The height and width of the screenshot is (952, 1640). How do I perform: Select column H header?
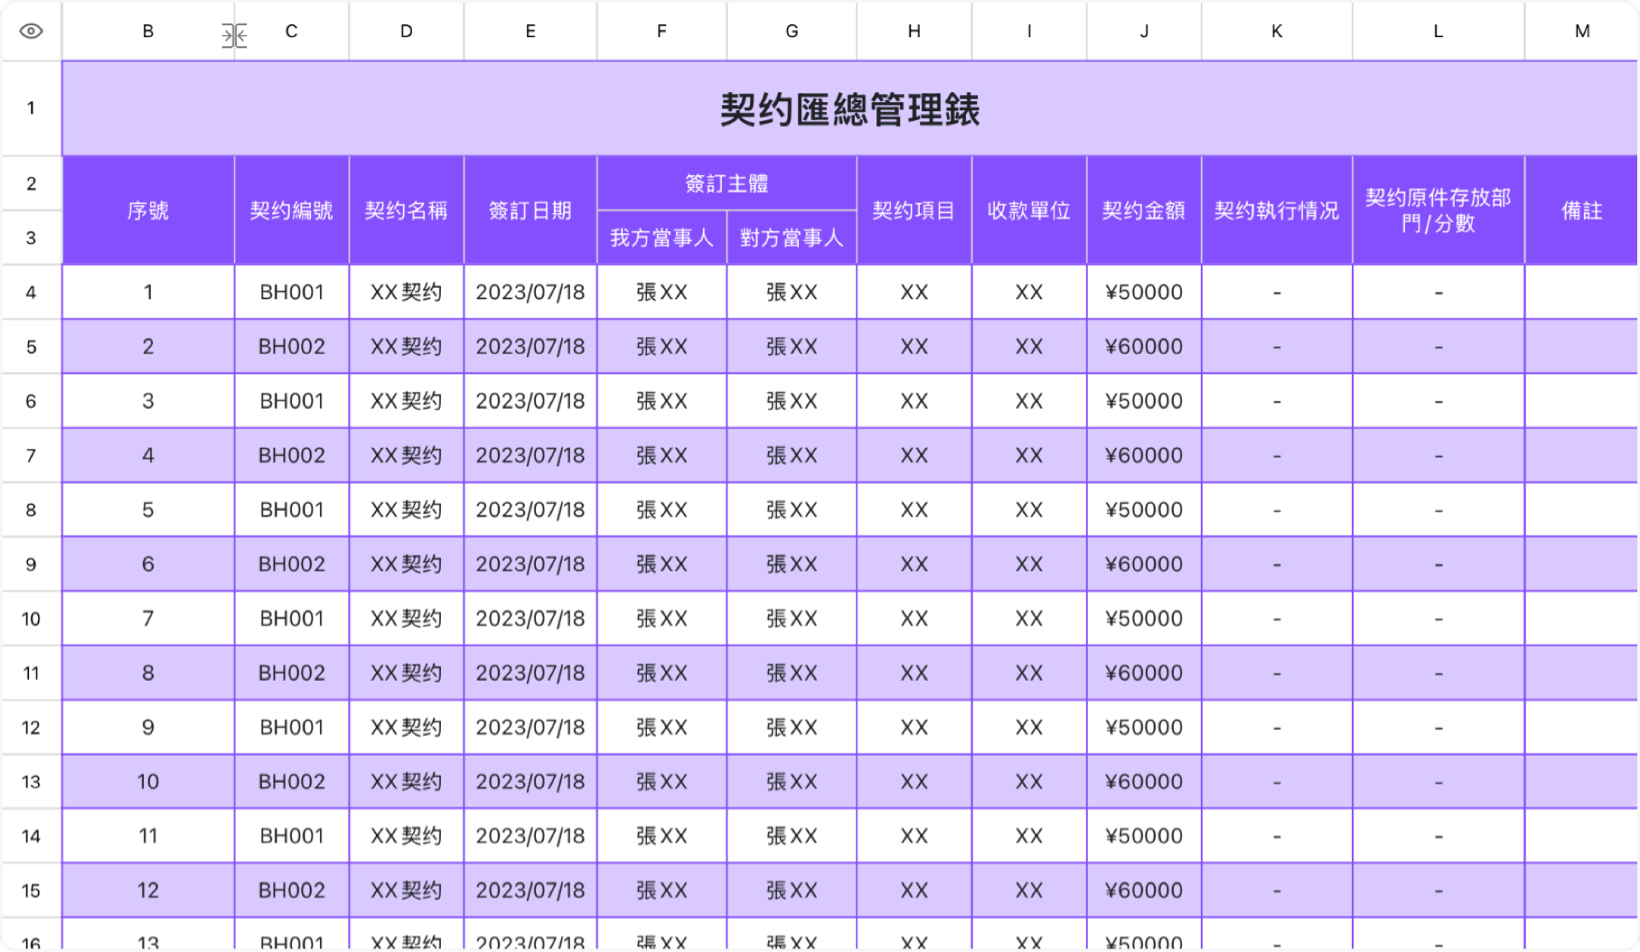coord(914,31)
